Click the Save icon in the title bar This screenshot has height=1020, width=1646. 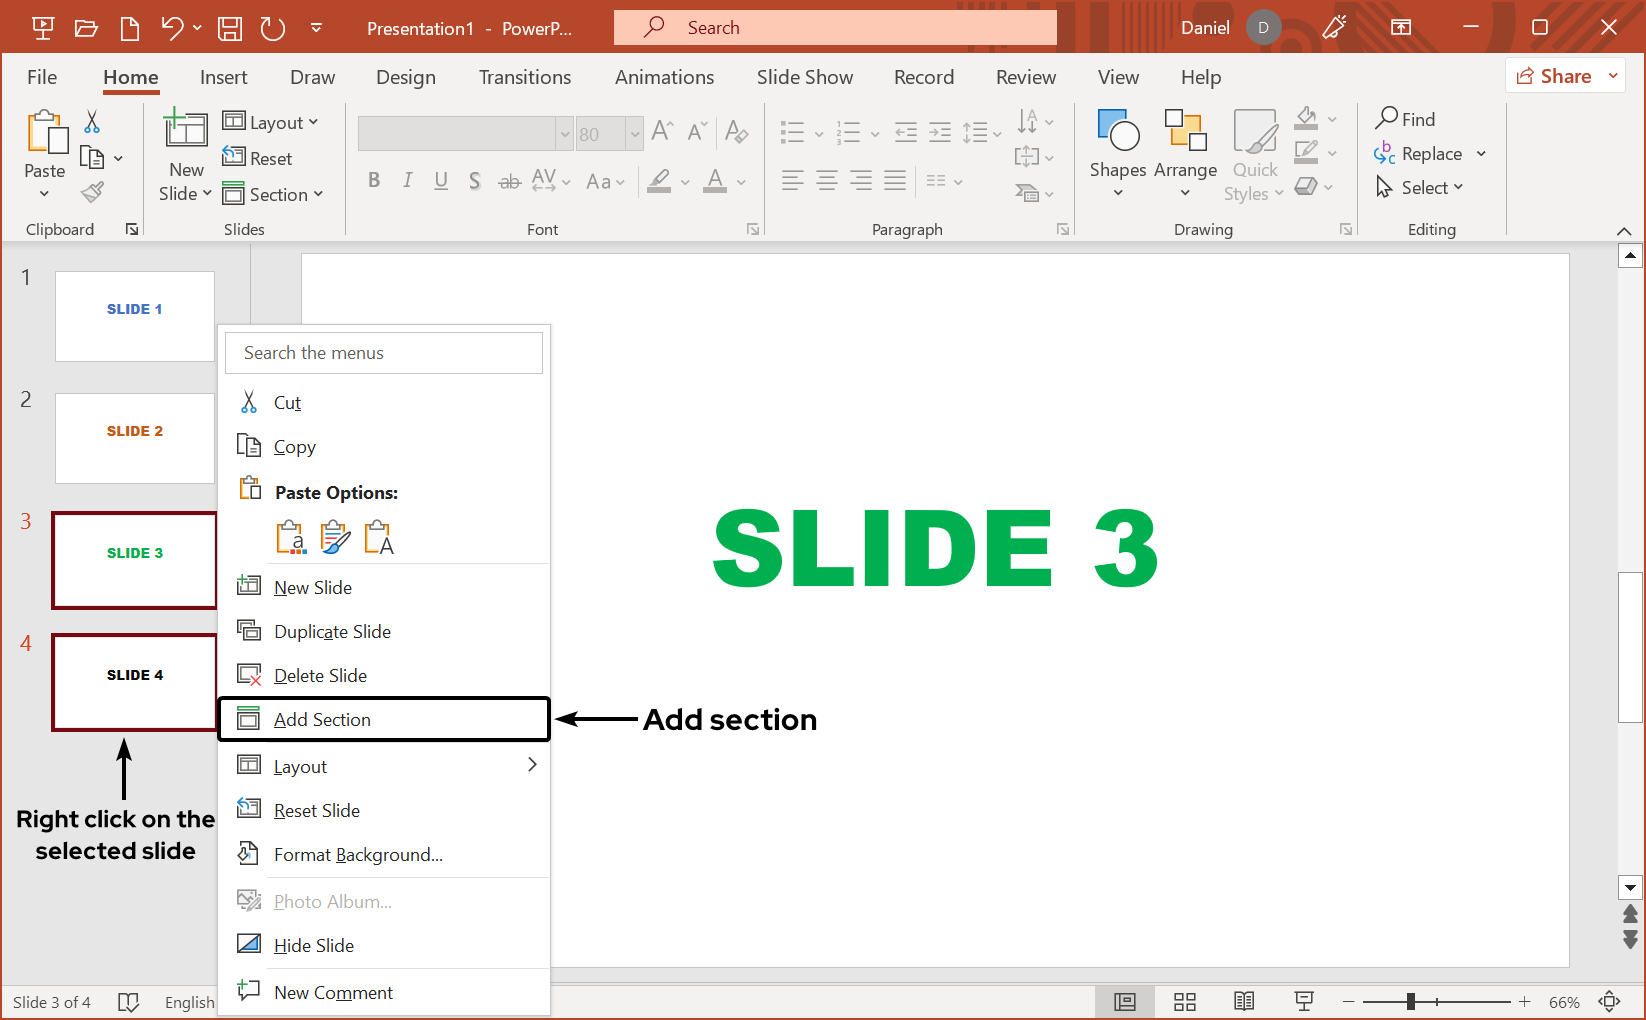tap(230, 28)
